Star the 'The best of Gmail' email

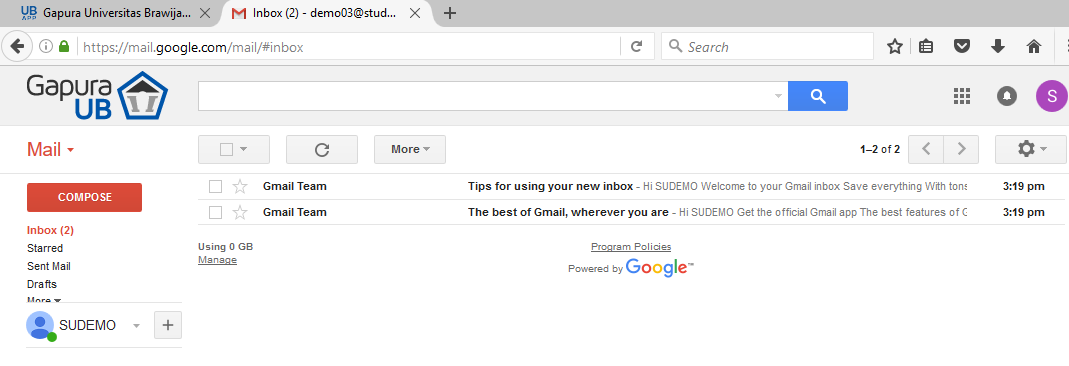[240, 213]
